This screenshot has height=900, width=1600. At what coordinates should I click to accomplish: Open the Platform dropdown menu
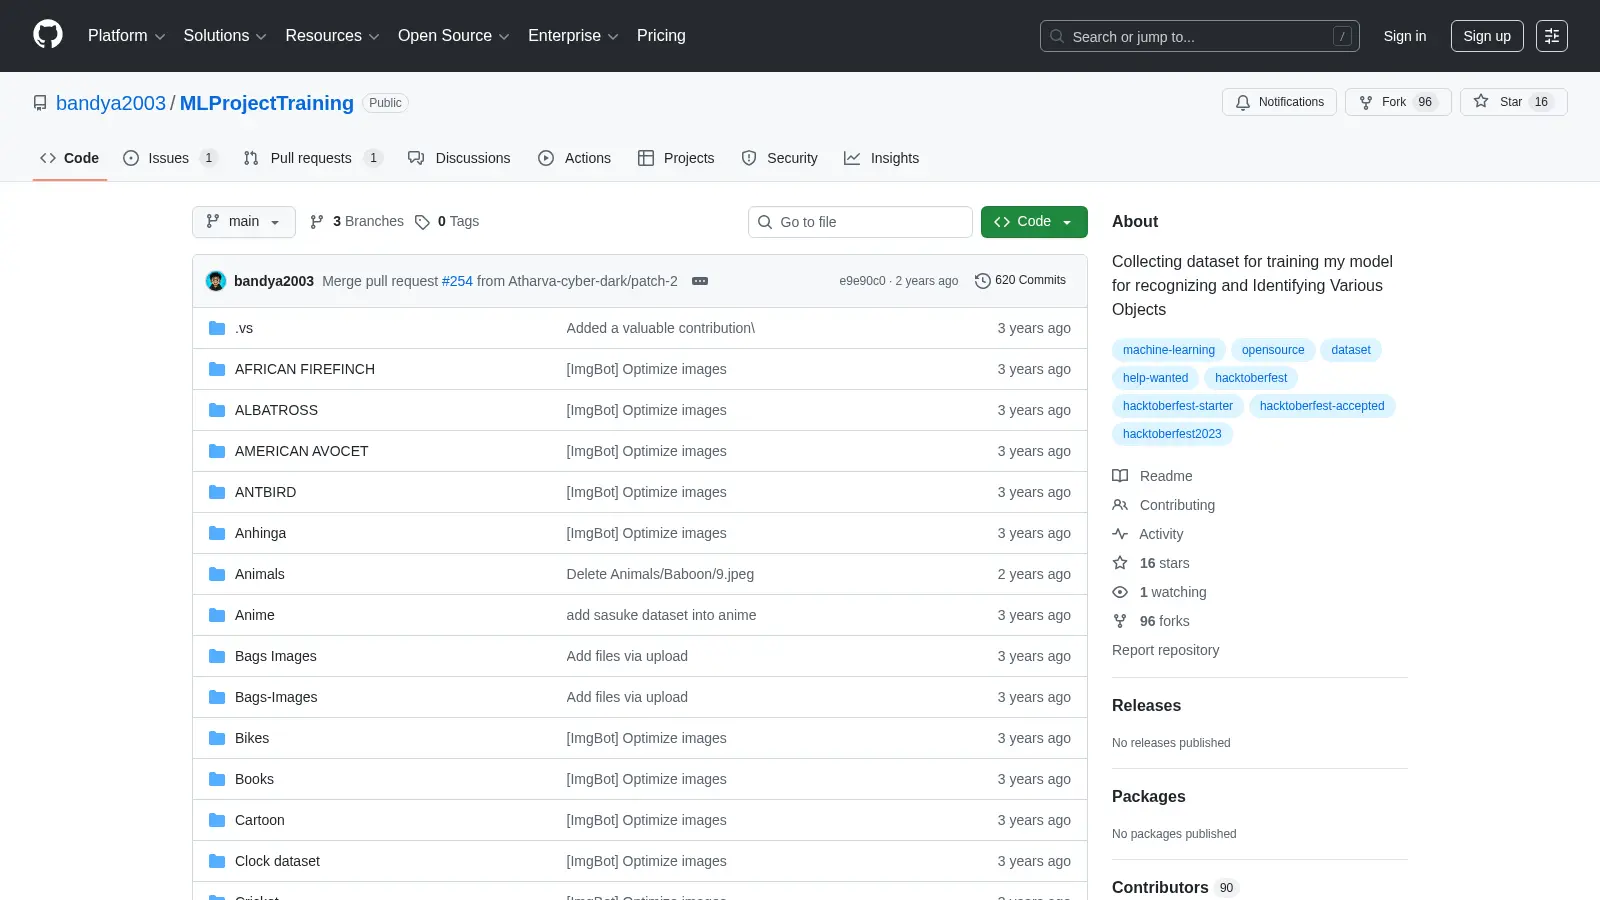pos(126,36)
